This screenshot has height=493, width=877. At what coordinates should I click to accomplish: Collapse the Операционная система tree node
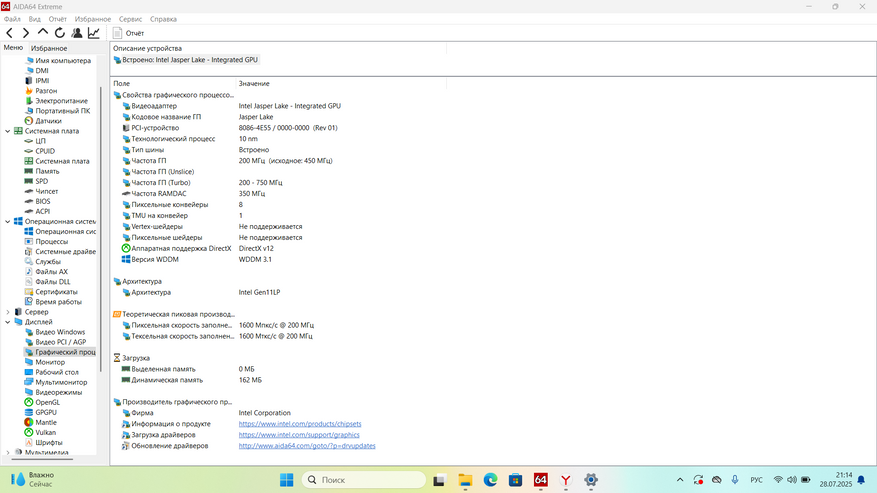coord(8,222)
